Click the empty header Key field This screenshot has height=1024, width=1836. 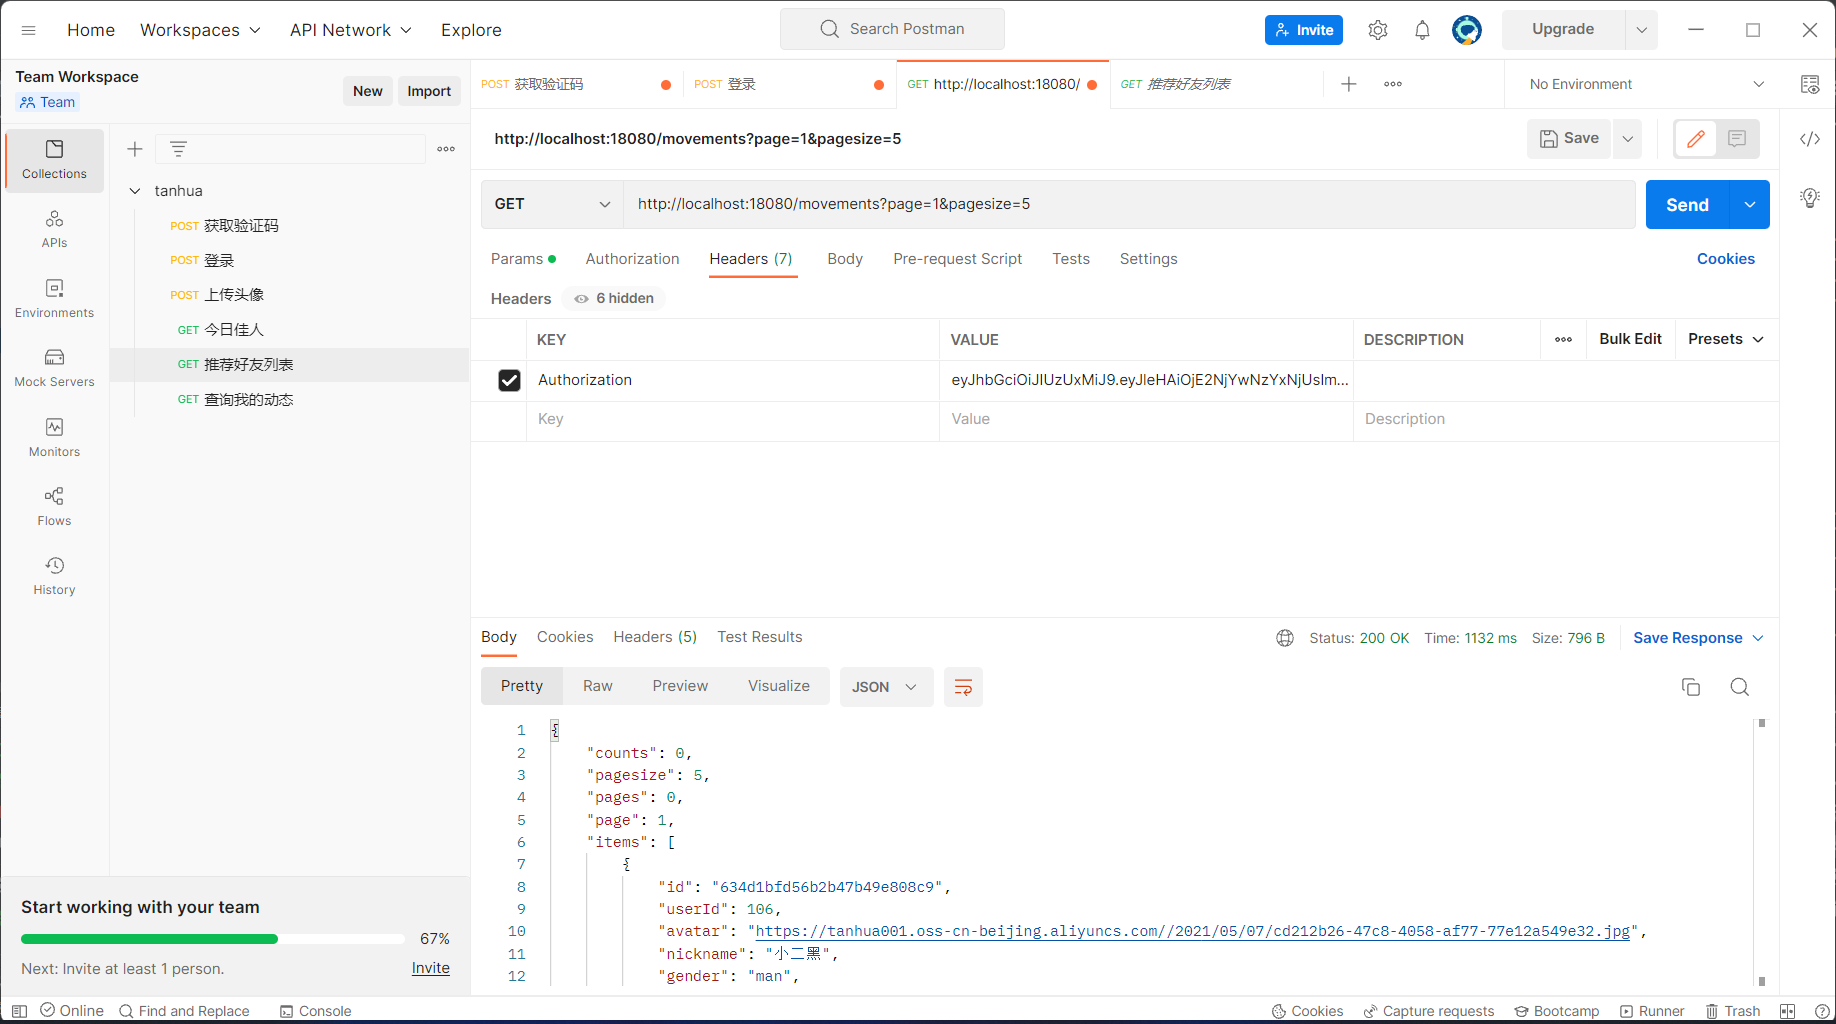733,419
